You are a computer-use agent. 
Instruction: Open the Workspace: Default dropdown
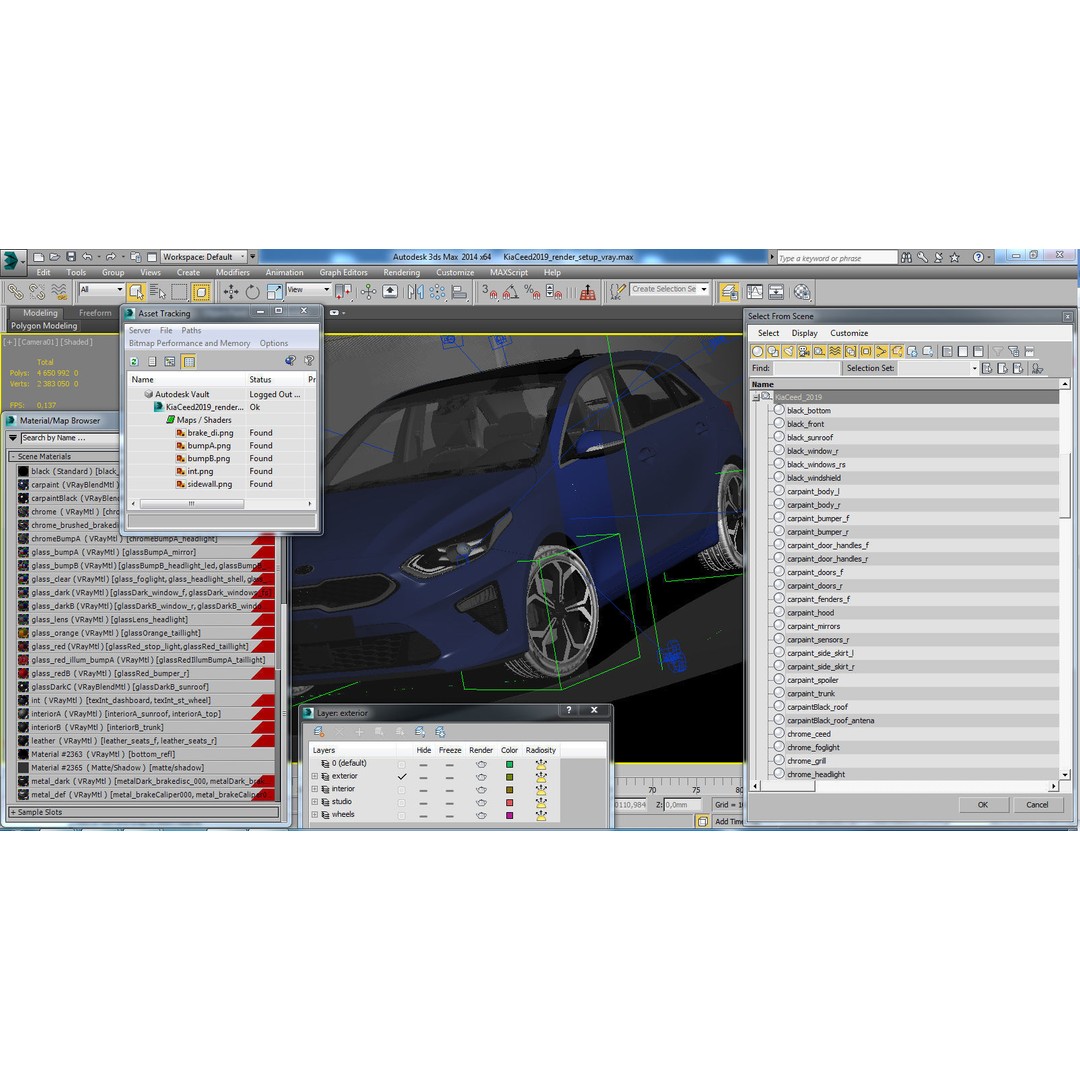click(x=203, y=257)
